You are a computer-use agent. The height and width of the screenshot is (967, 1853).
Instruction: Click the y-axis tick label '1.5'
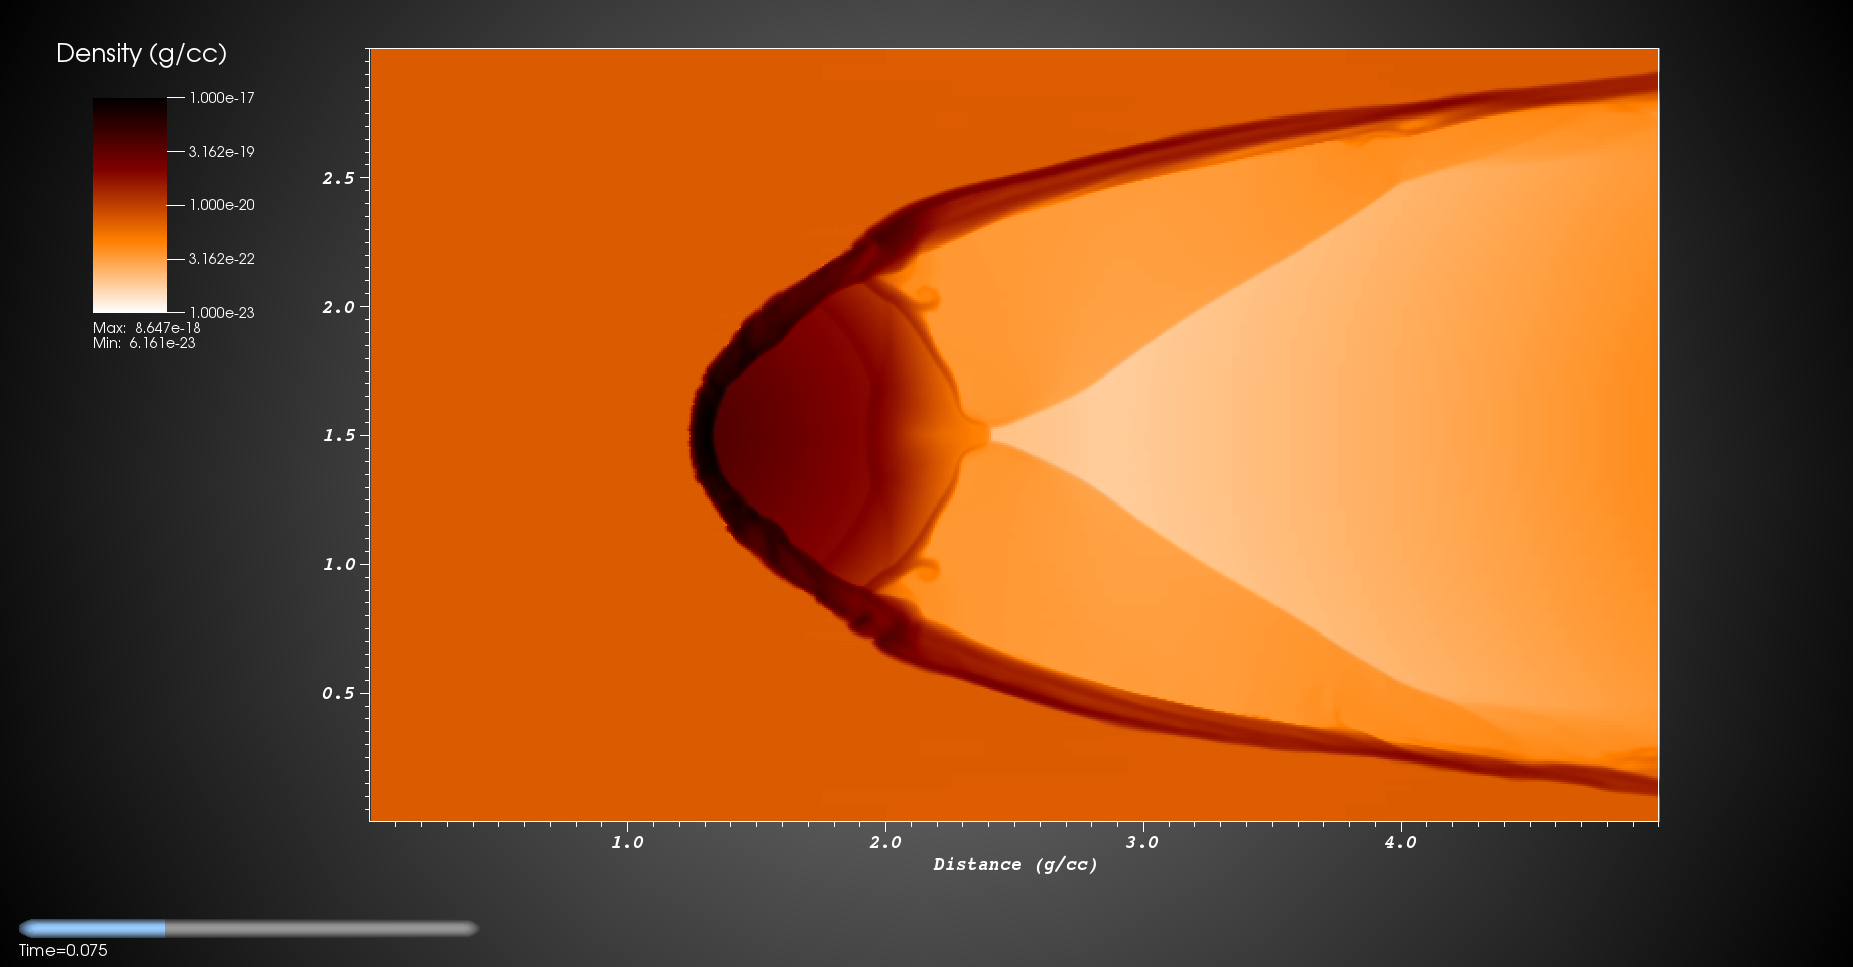point(338,435)
